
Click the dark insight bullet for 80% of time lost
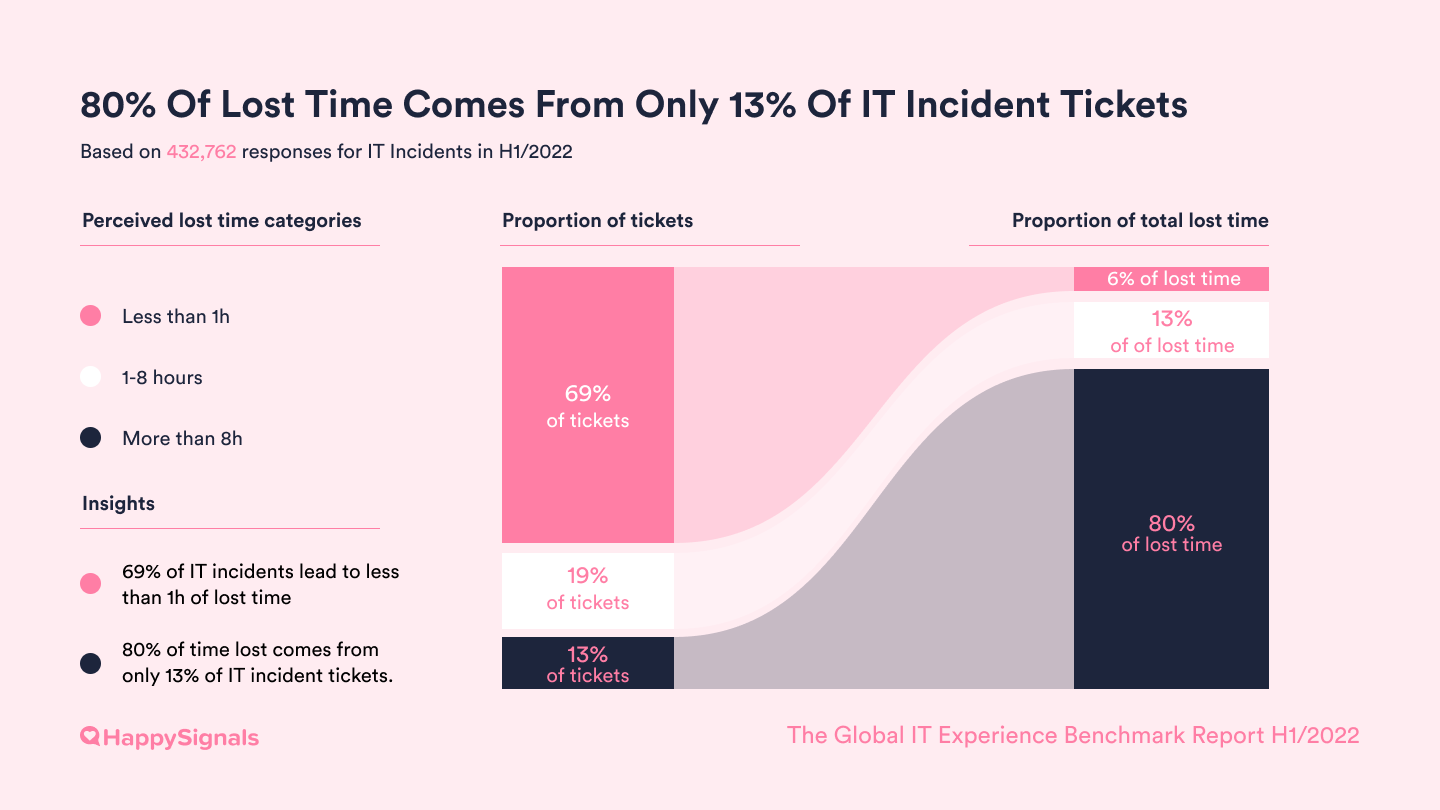[x=91, y=662]
